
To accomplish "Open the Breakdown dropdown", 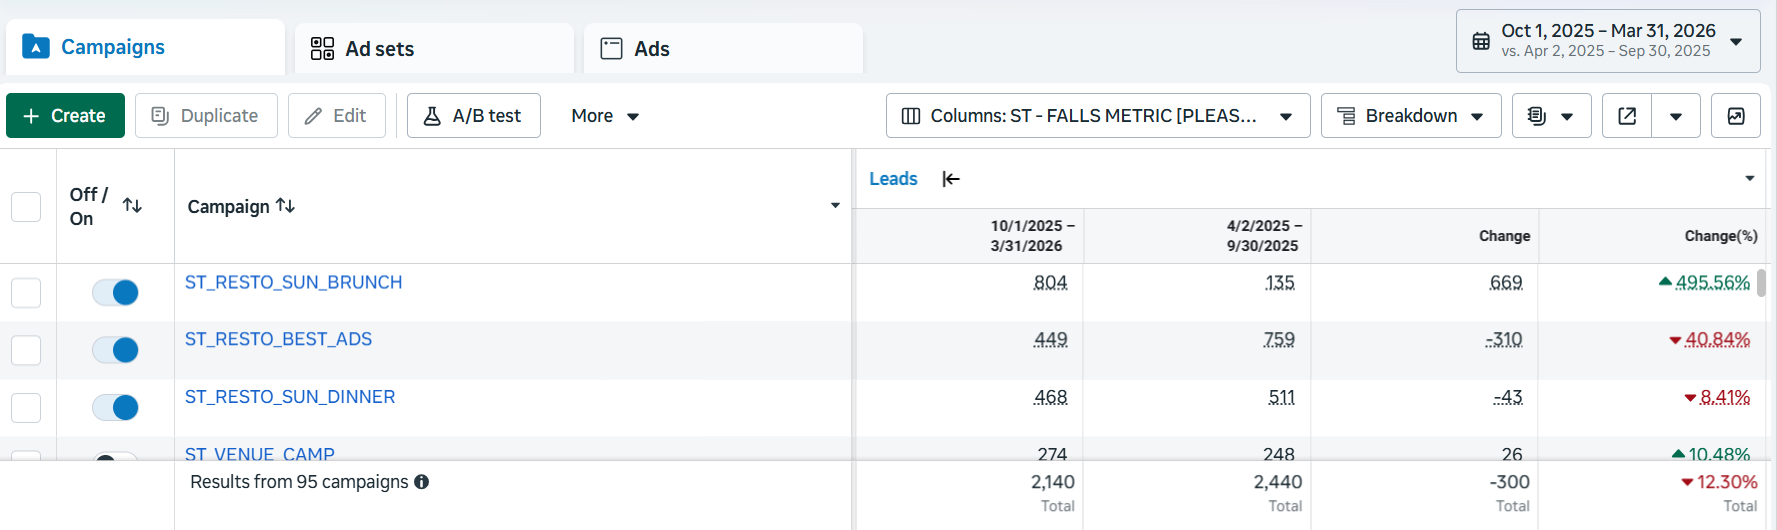I will 1411,116.
